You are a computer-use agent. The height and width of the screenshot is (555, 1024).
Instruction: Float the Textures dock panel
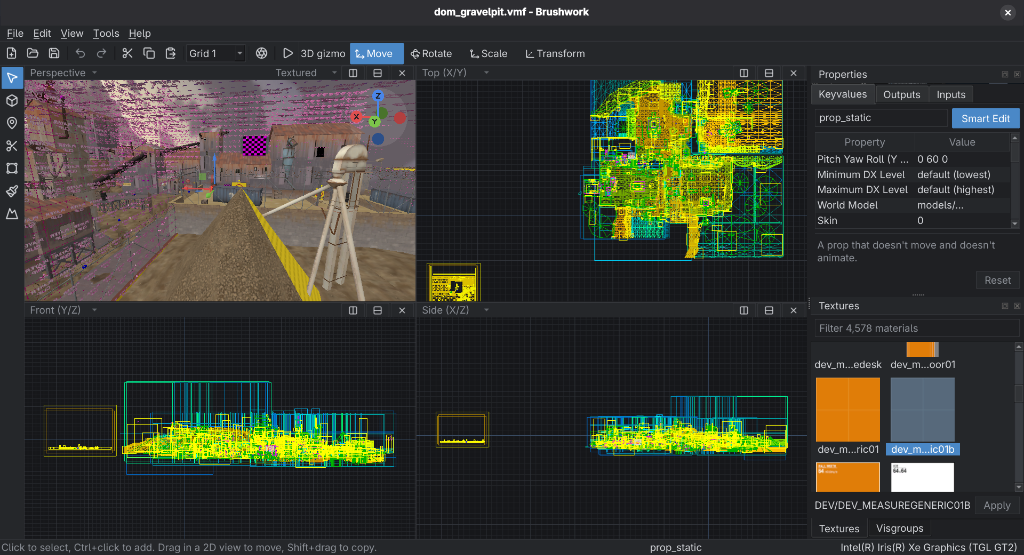pos(1005,306)
